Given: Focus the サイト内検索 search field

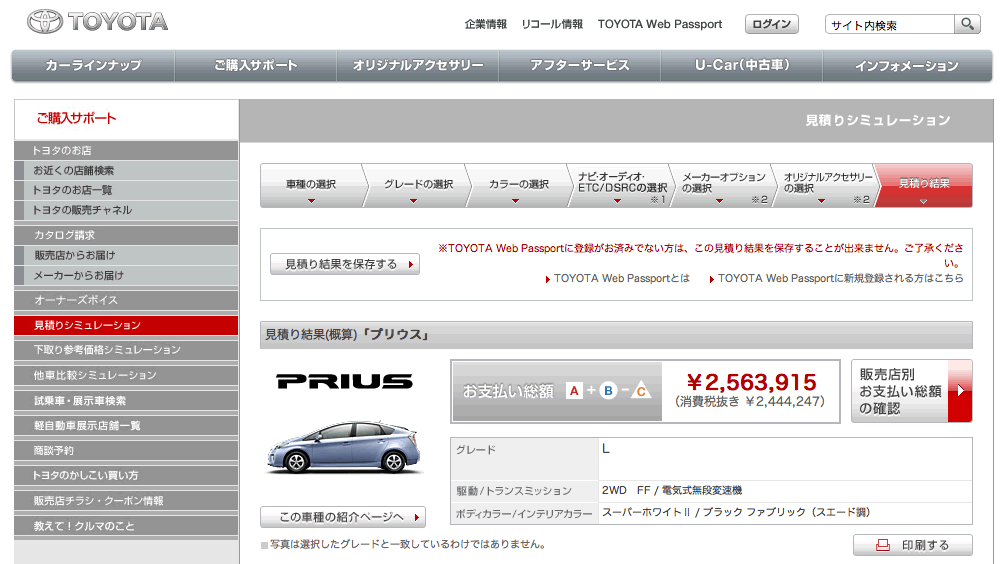Looking at the screenshot, I should 890,24.
